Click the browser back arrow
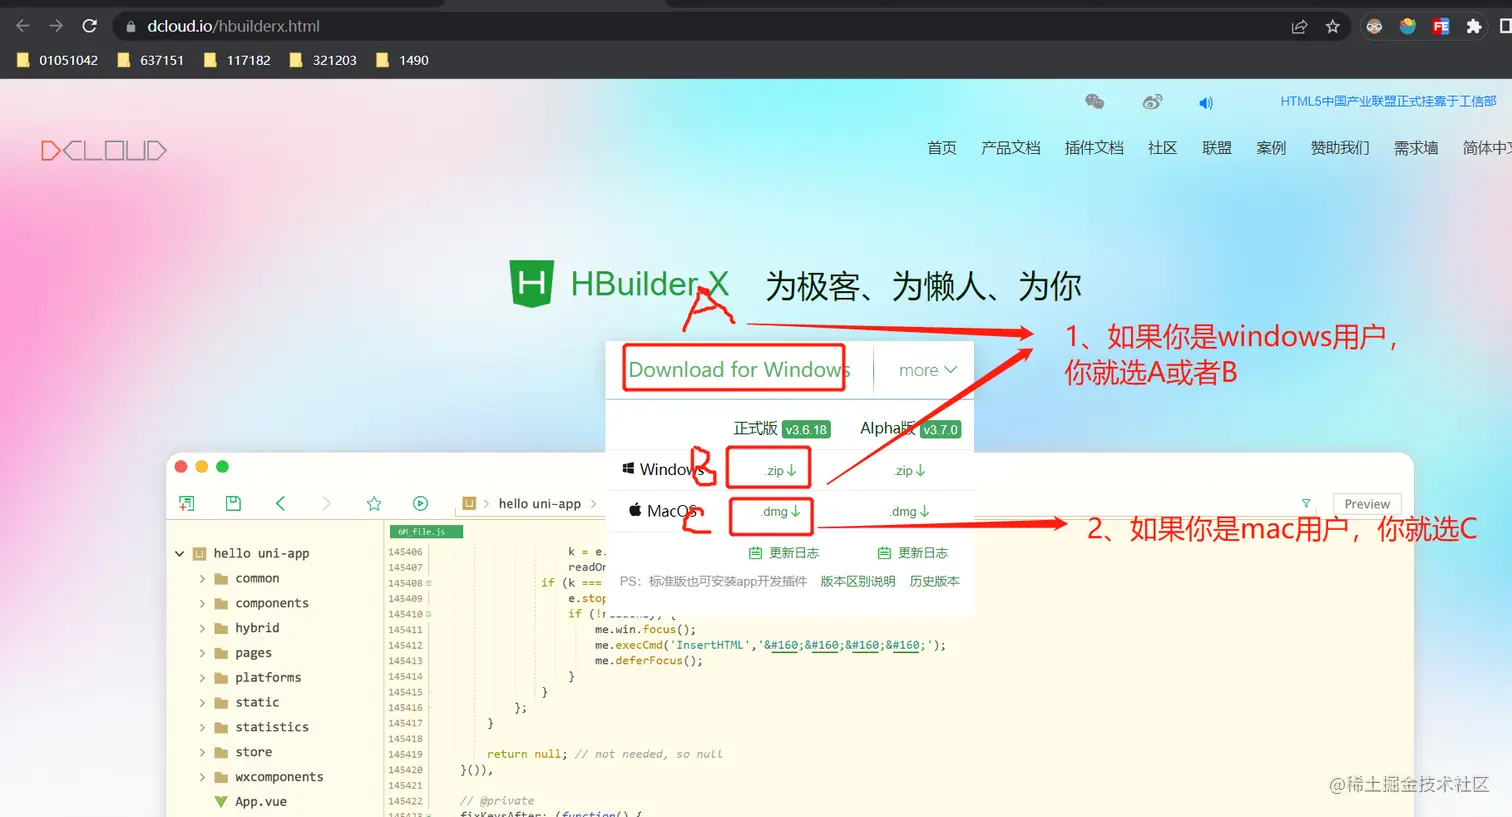1512x817 pixels. coord(23,26)
